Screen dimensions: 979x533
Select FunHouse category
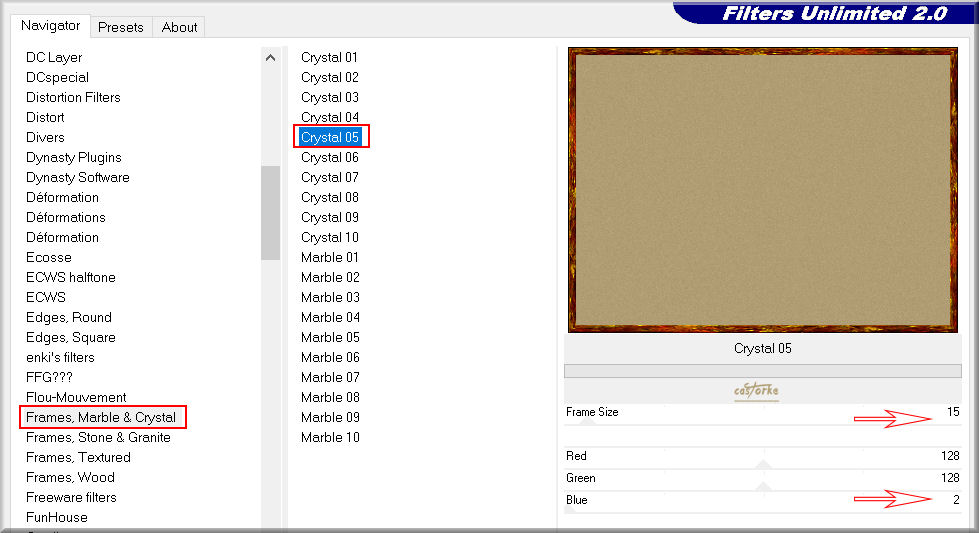pyautogui.click(x=57, y=517)
